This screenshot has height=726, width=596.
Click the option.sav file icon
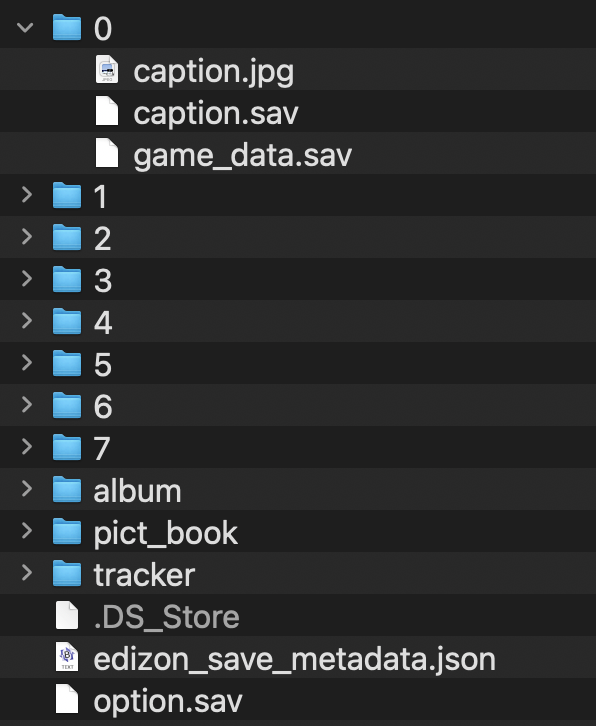[67, 699]
